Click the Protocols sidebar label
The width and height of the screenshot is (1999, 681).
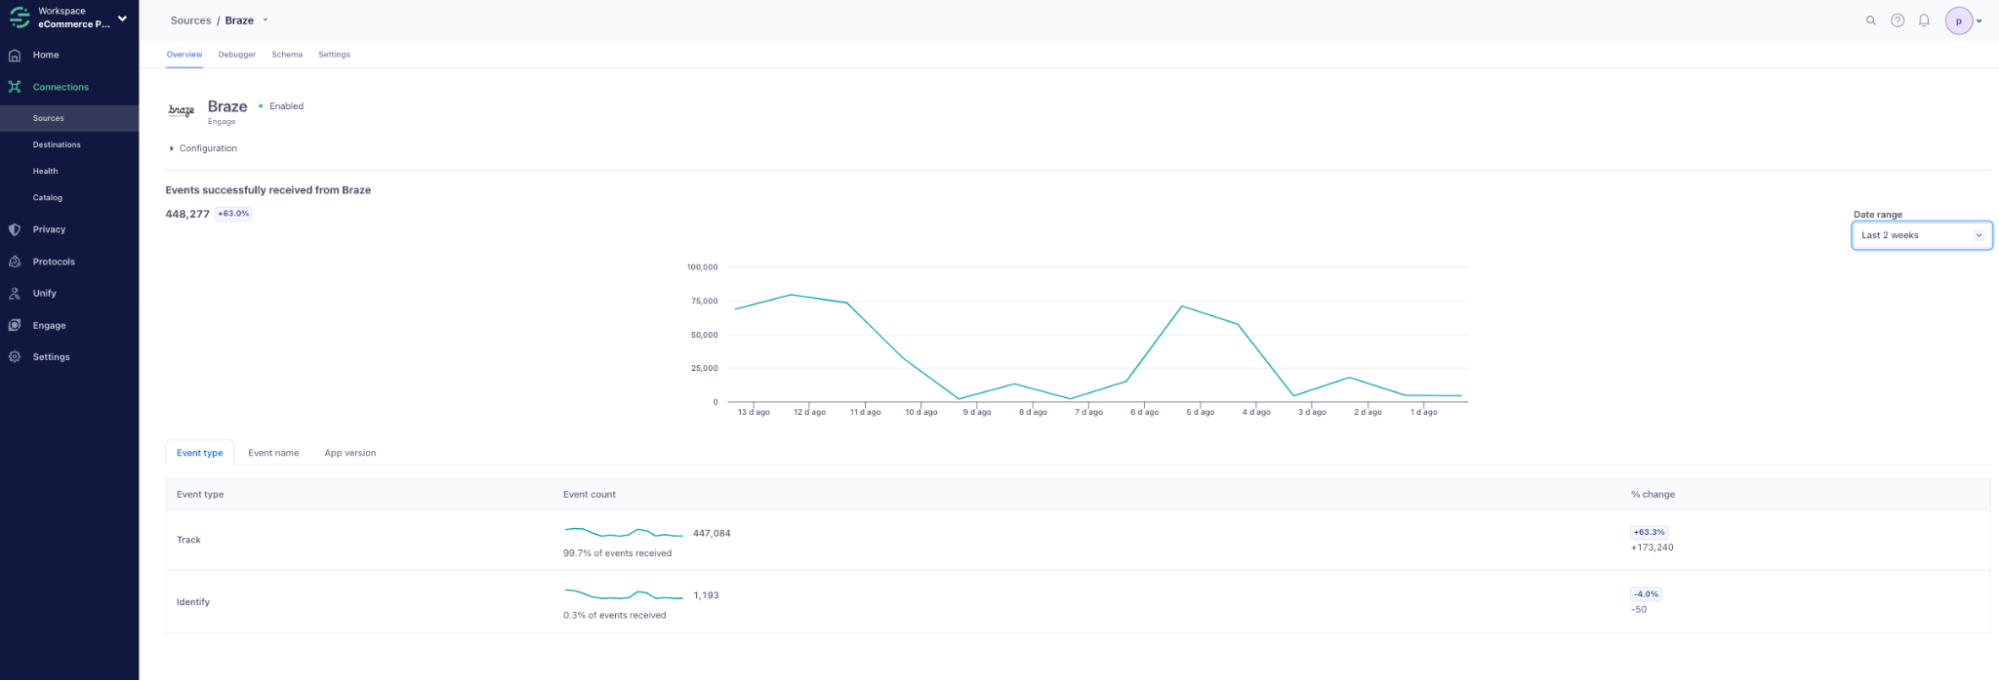point(54,261)
